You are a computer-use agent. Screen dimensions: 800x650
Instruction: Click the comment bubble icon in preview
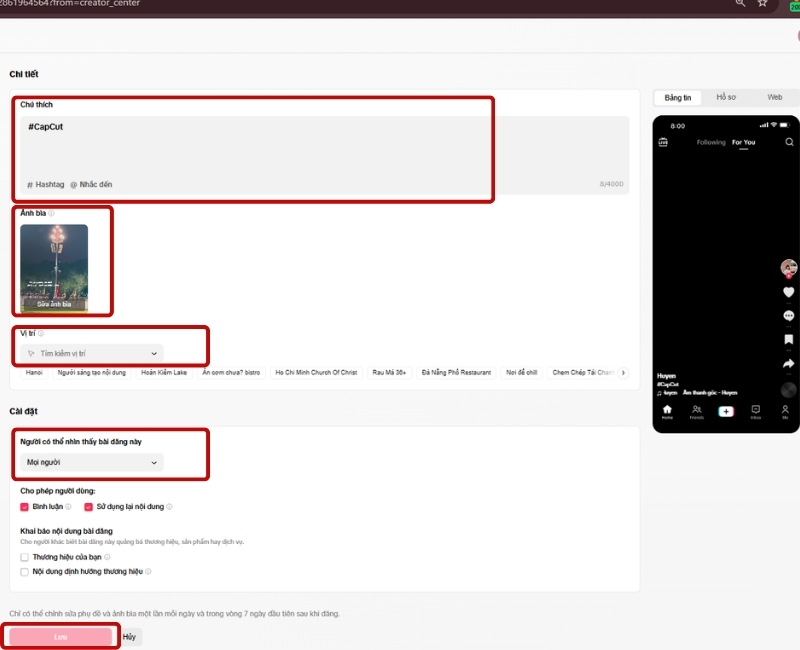788,316
